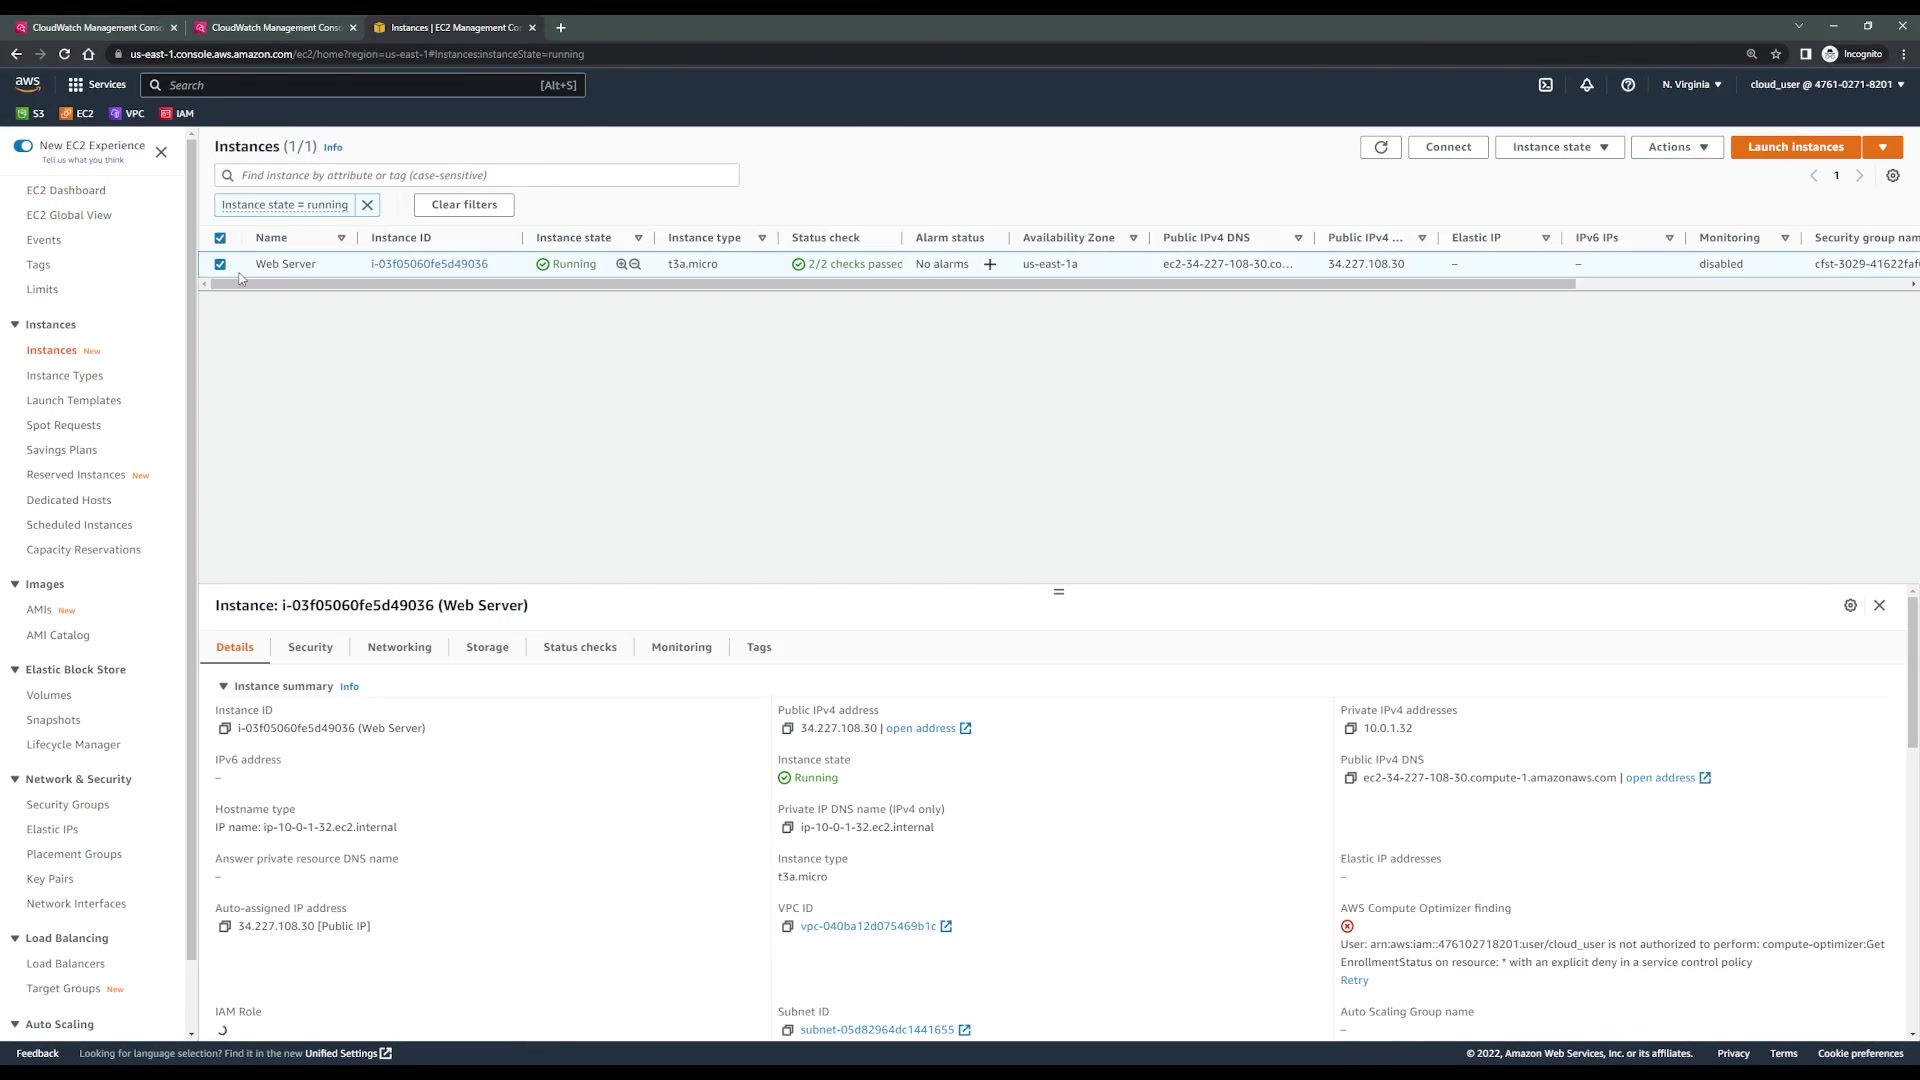Copy the Private IPv4 address 10.0.1.32
This screenshot has width=1920, height=1080.
[x=1350, y=729]
